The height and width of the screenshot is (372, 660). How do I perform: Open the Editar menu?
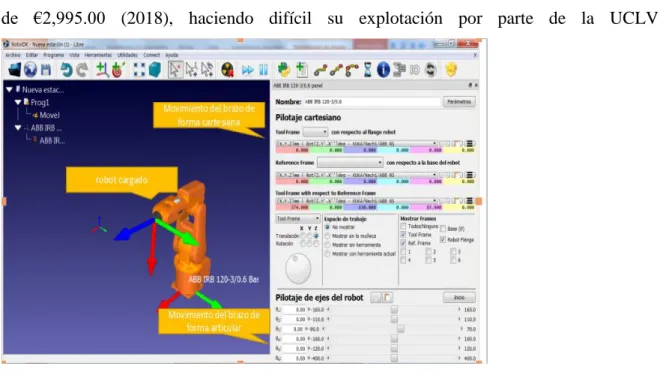(32, 55)
